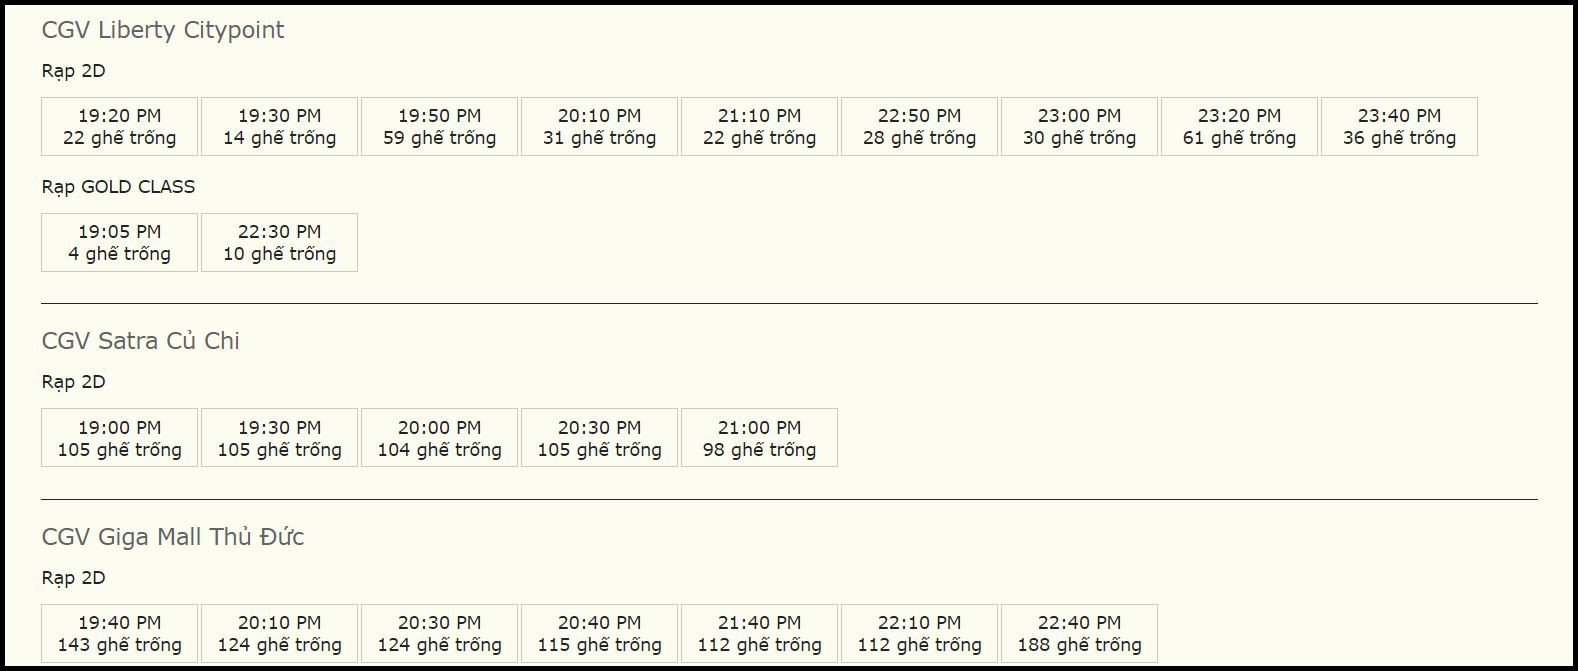Select 19:40 PM showtime at Giga Mall
The height and width of the screenshot is (671, 1578).
click(120, 633)
